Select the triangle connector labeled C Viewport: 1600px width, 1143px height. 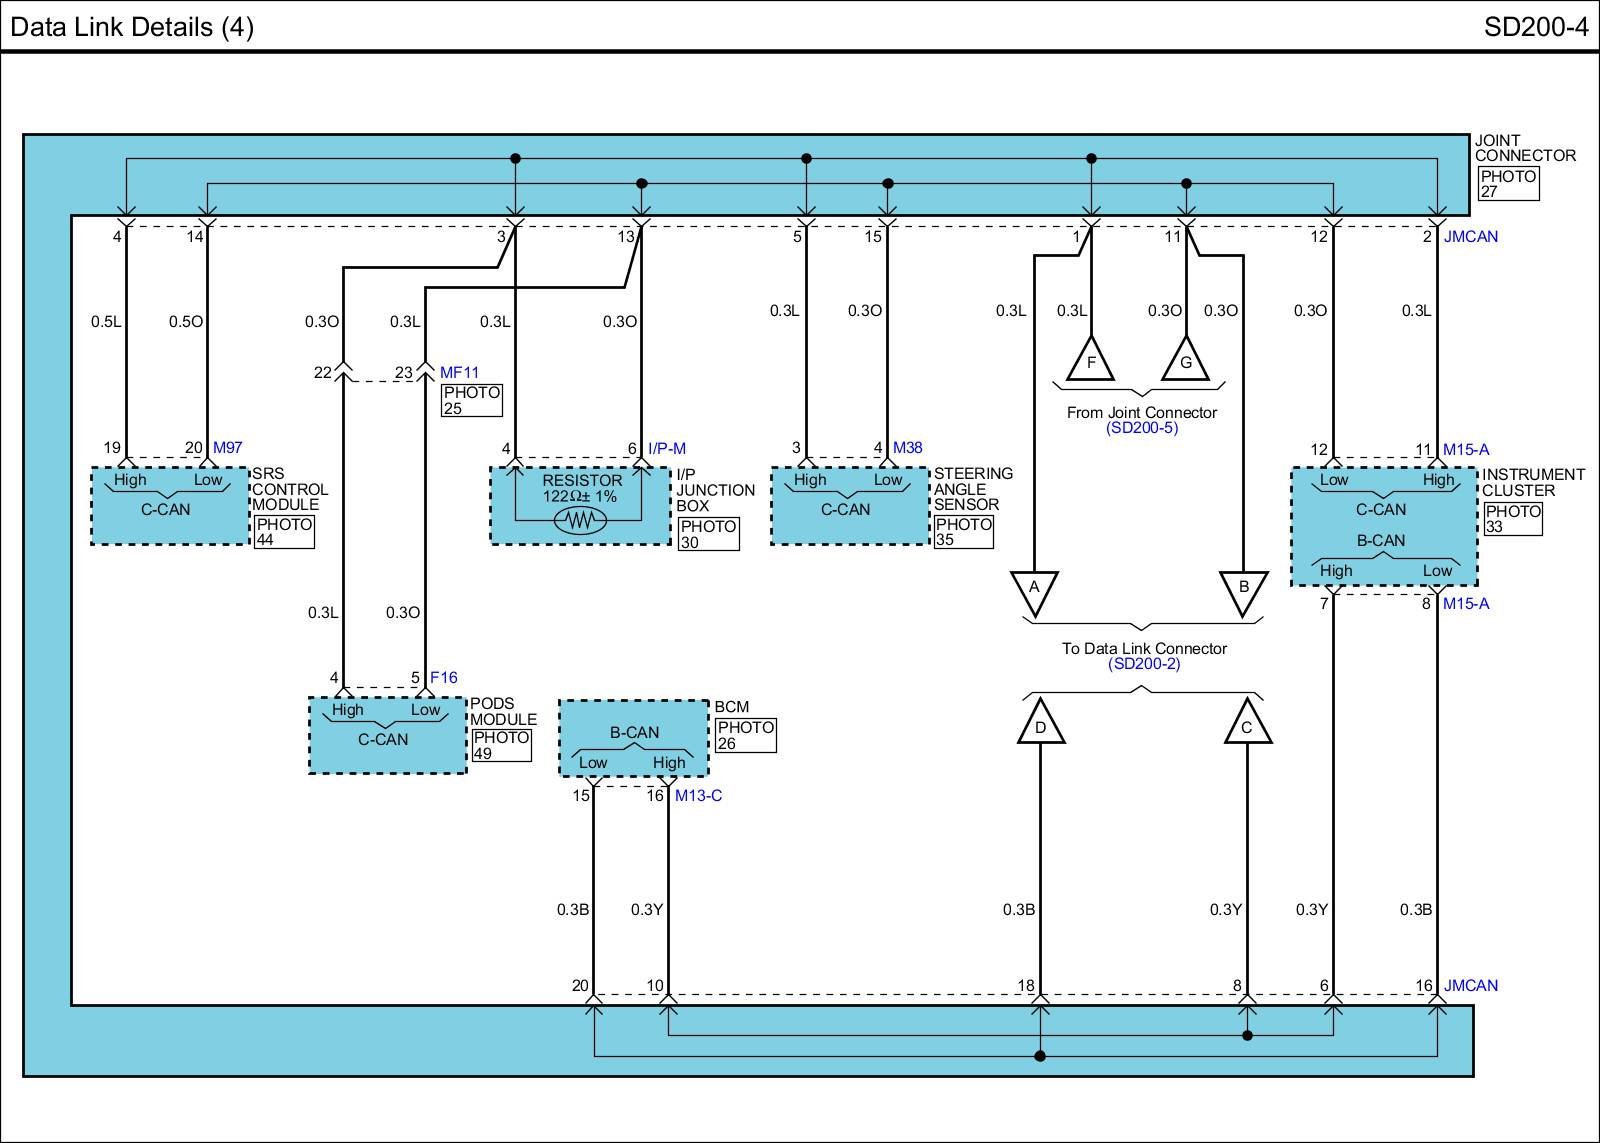1247,724
